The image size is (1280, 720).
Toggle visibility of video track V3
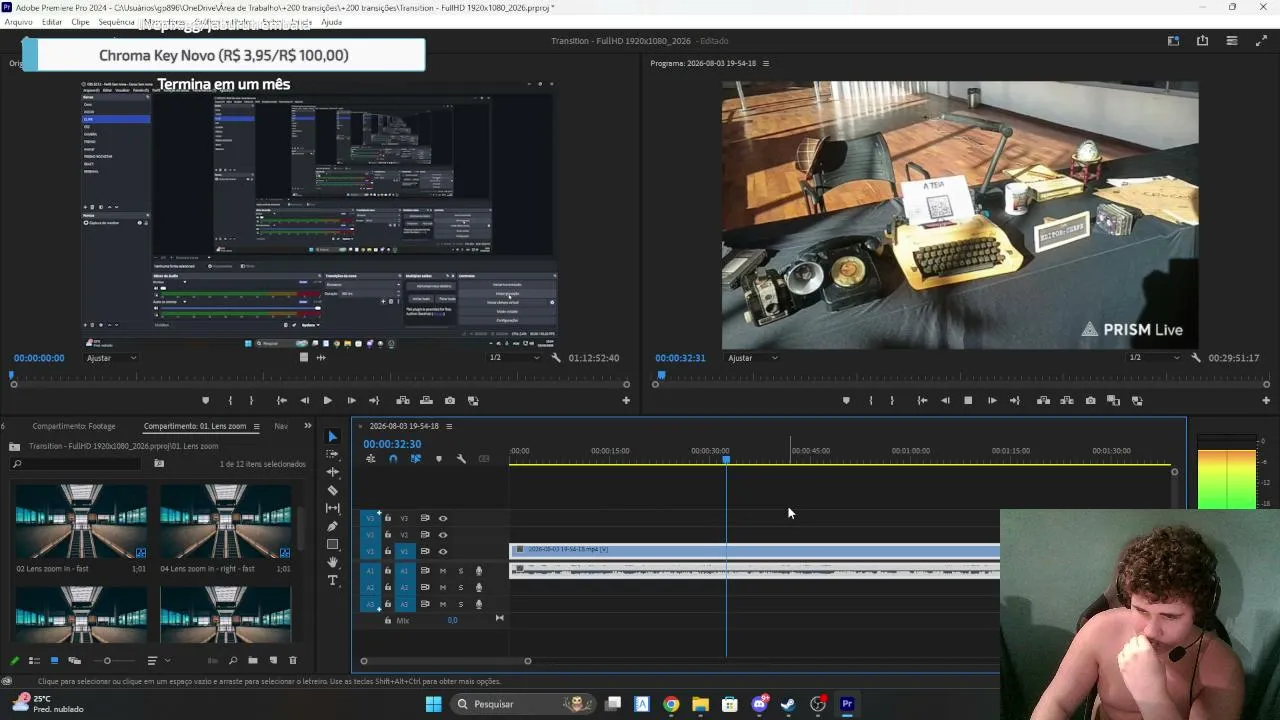pyautogui.click(x=443, y=518)
